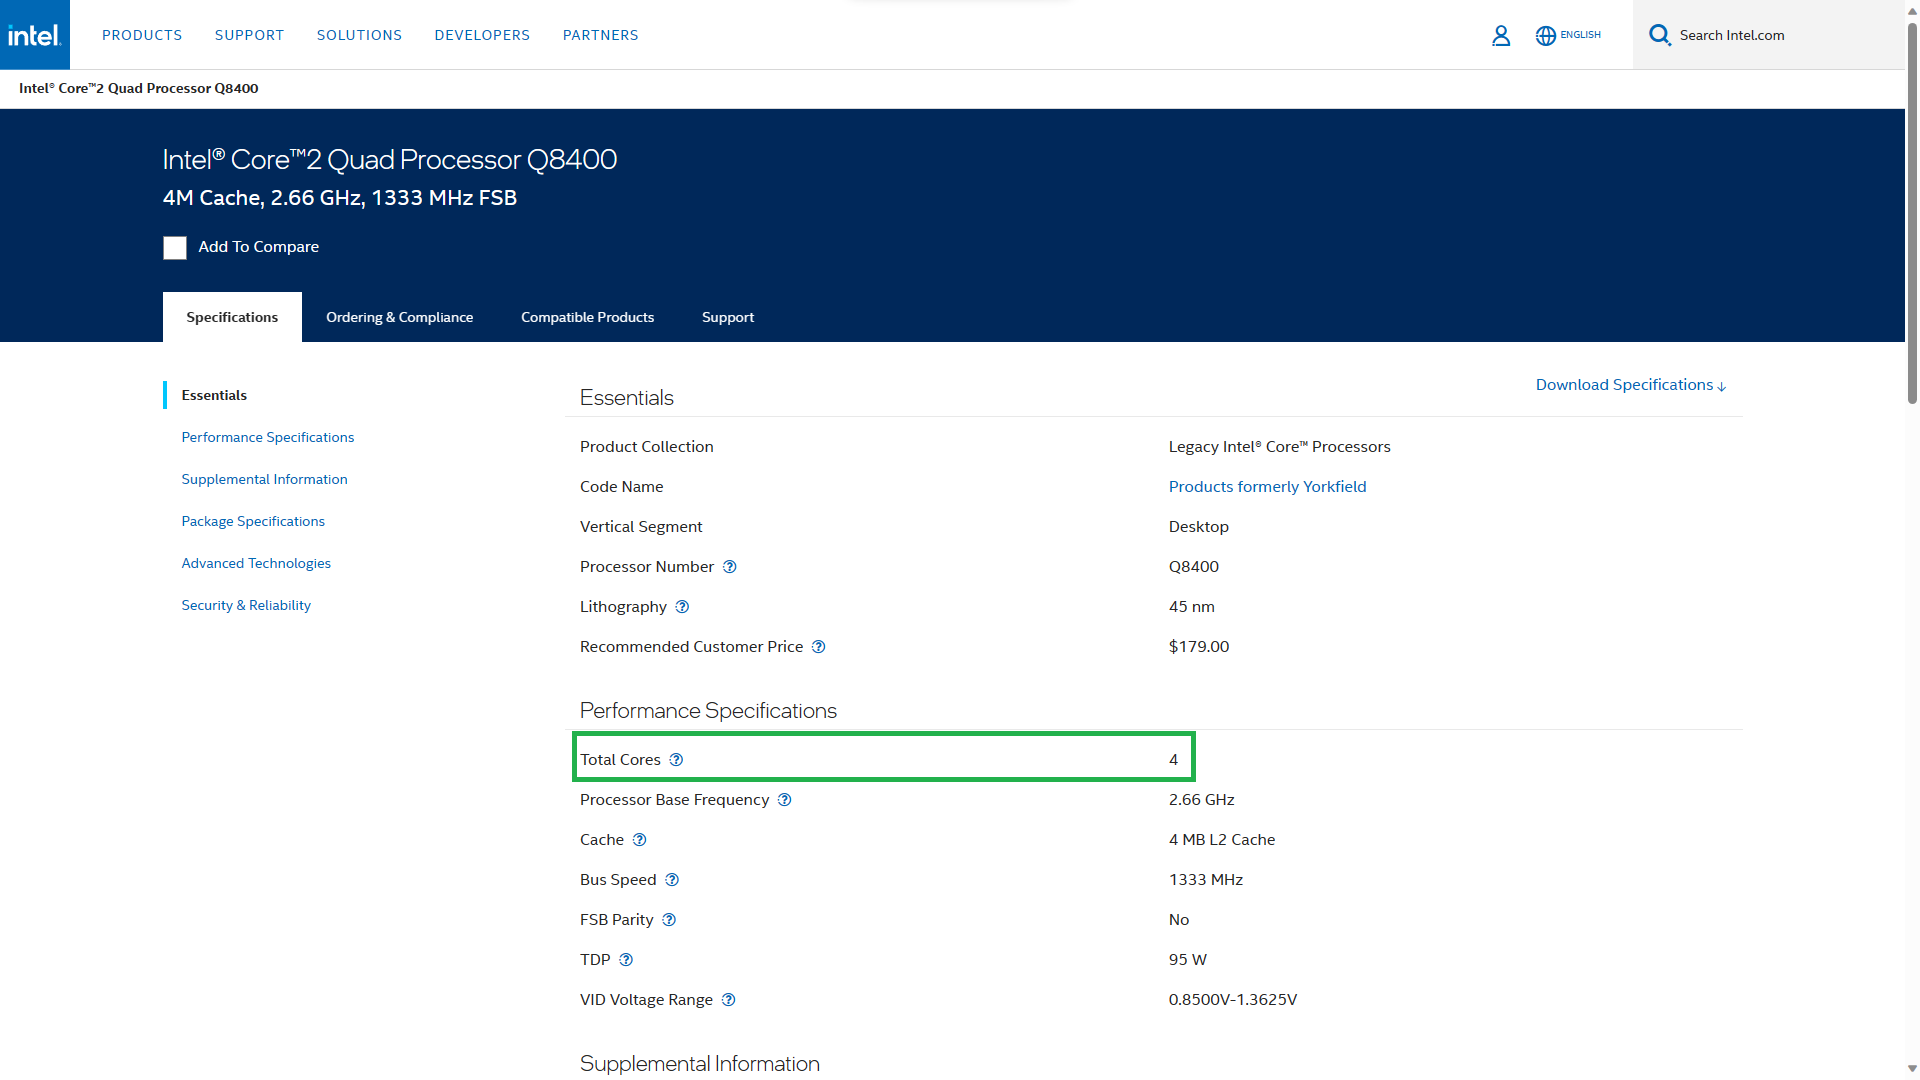Viewport: 1920px width, 1080px height.
Task: Open the help icon next to Total Cores
Action: pyautogui.click(x=676, y=760)
